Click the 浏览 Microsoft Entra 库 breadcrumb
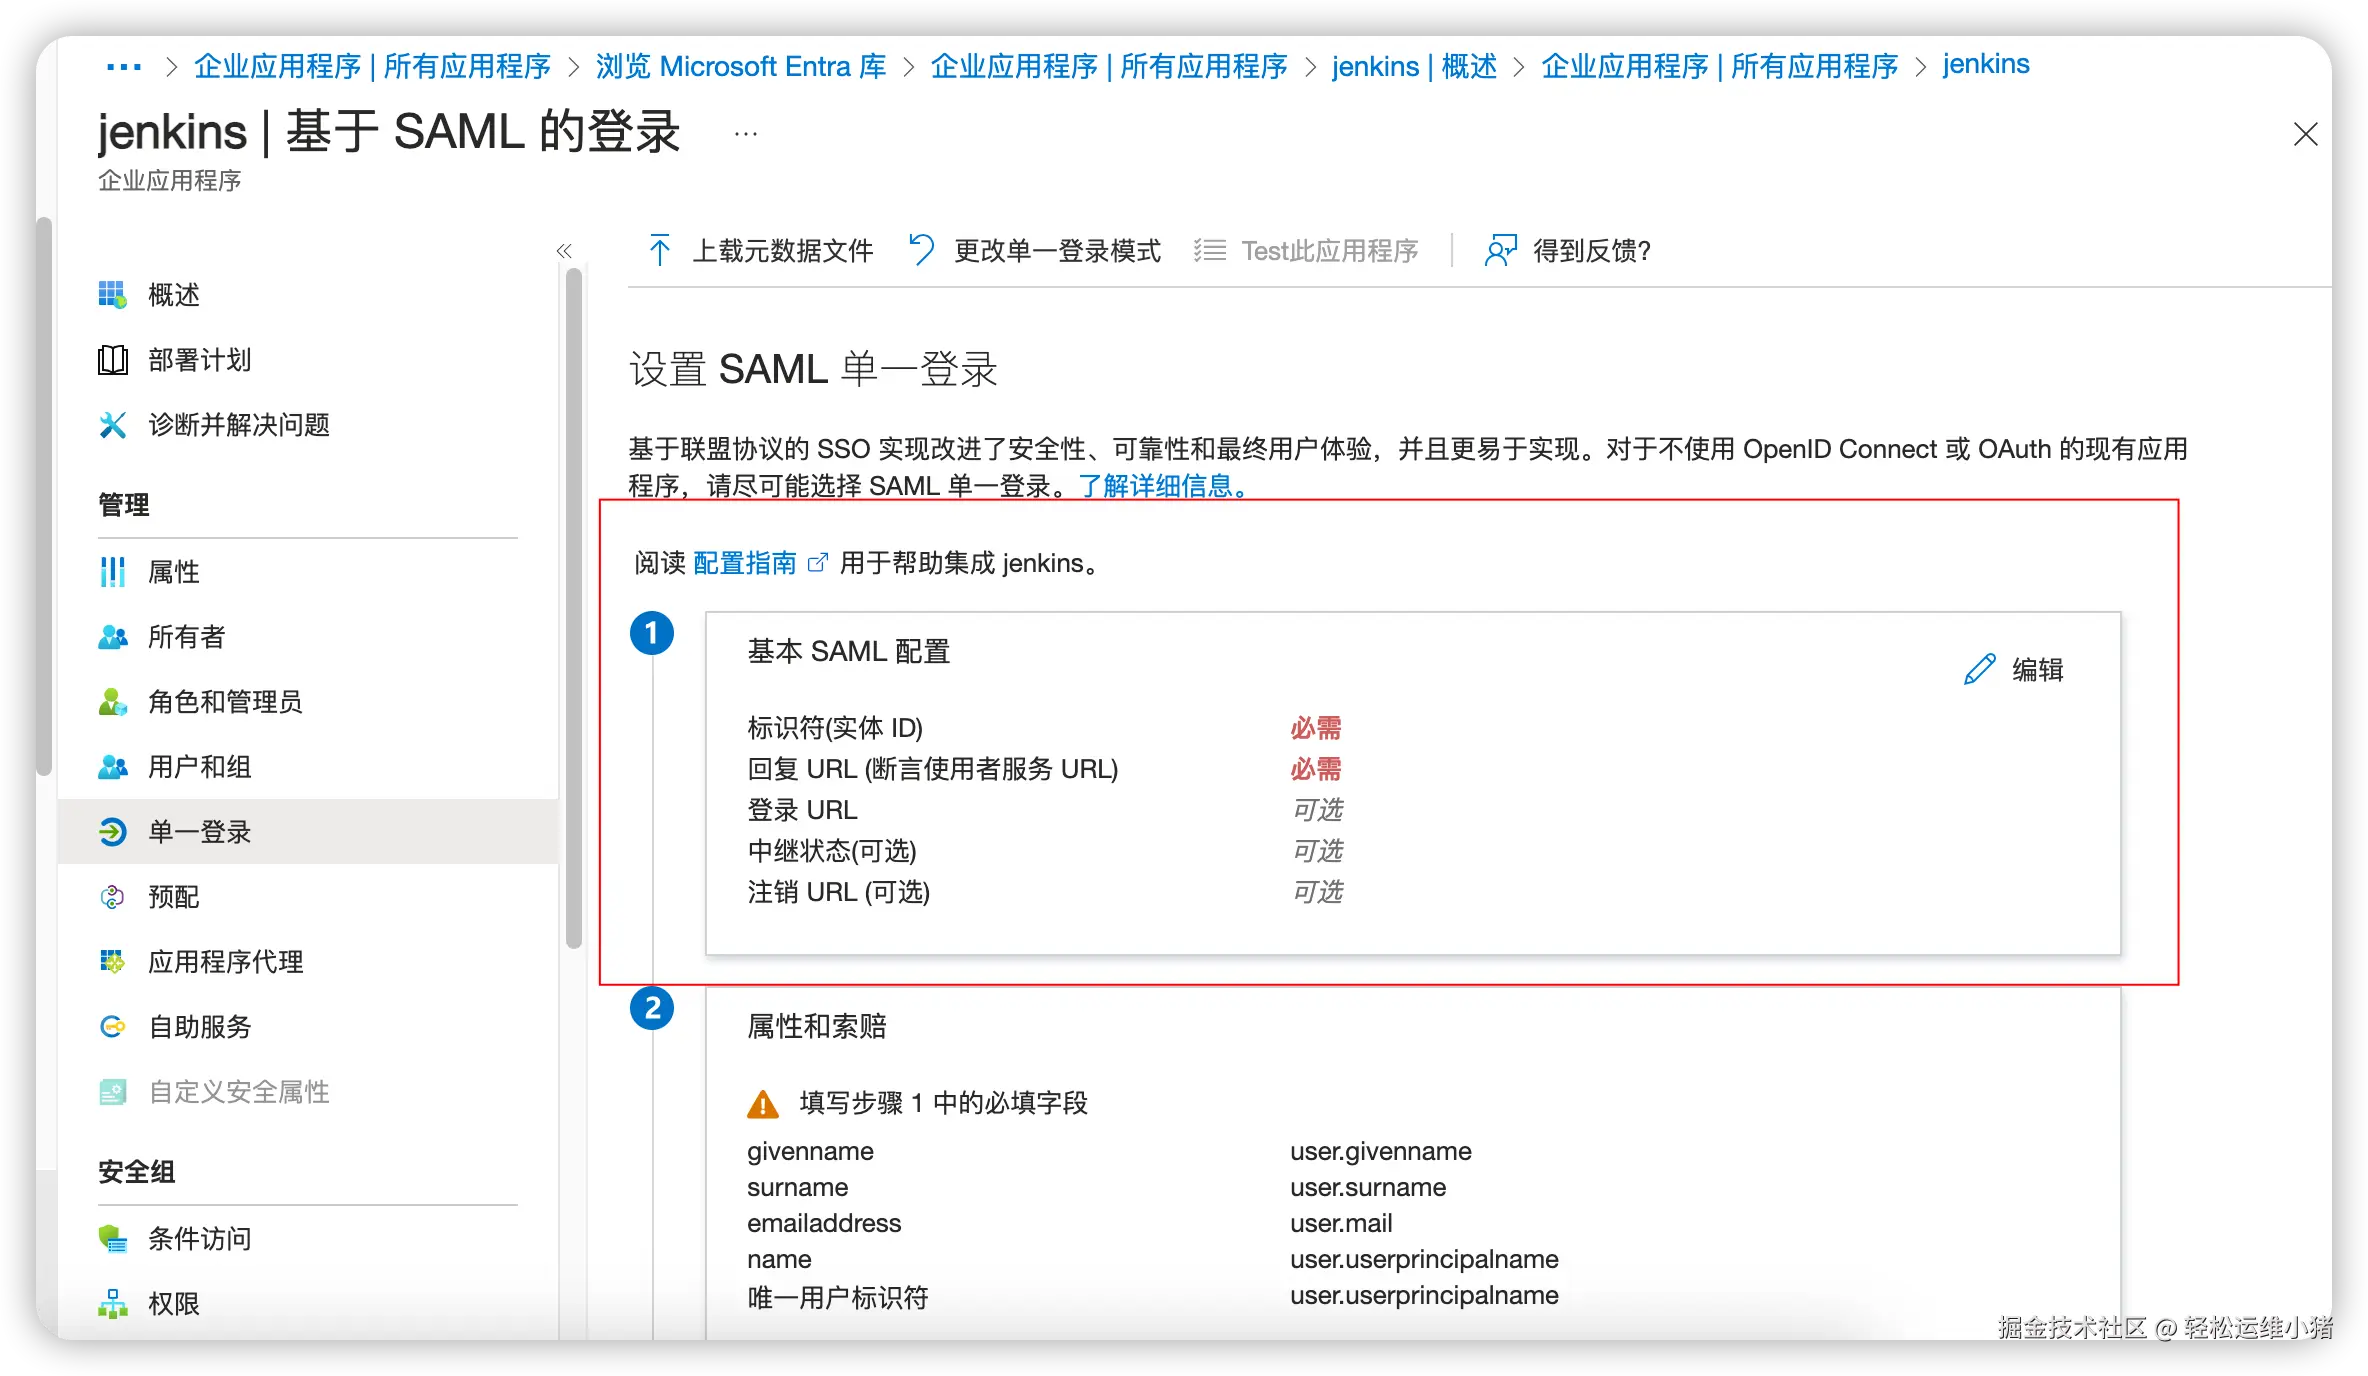The image size is (2368, 1376). click(x=741, y=67)
